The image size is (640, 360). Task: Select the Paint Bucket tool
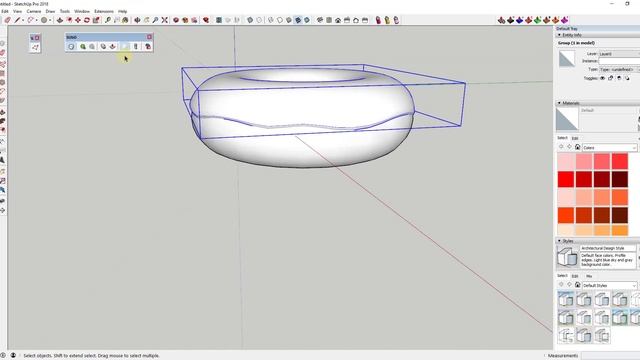tap(125, 20)
